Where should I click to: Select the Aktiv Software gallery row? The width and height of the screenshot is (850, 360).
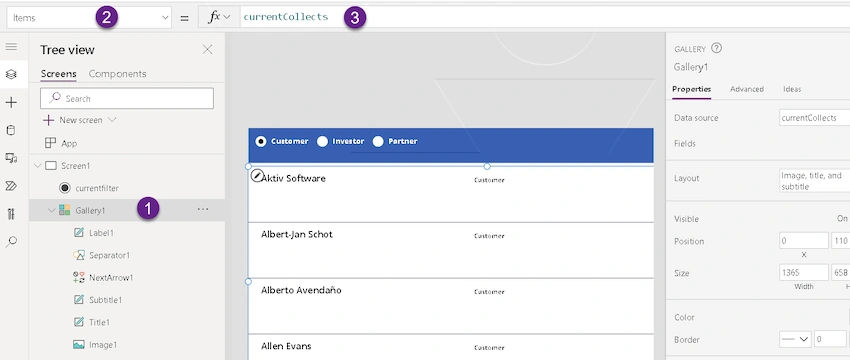tap(451, 194)
